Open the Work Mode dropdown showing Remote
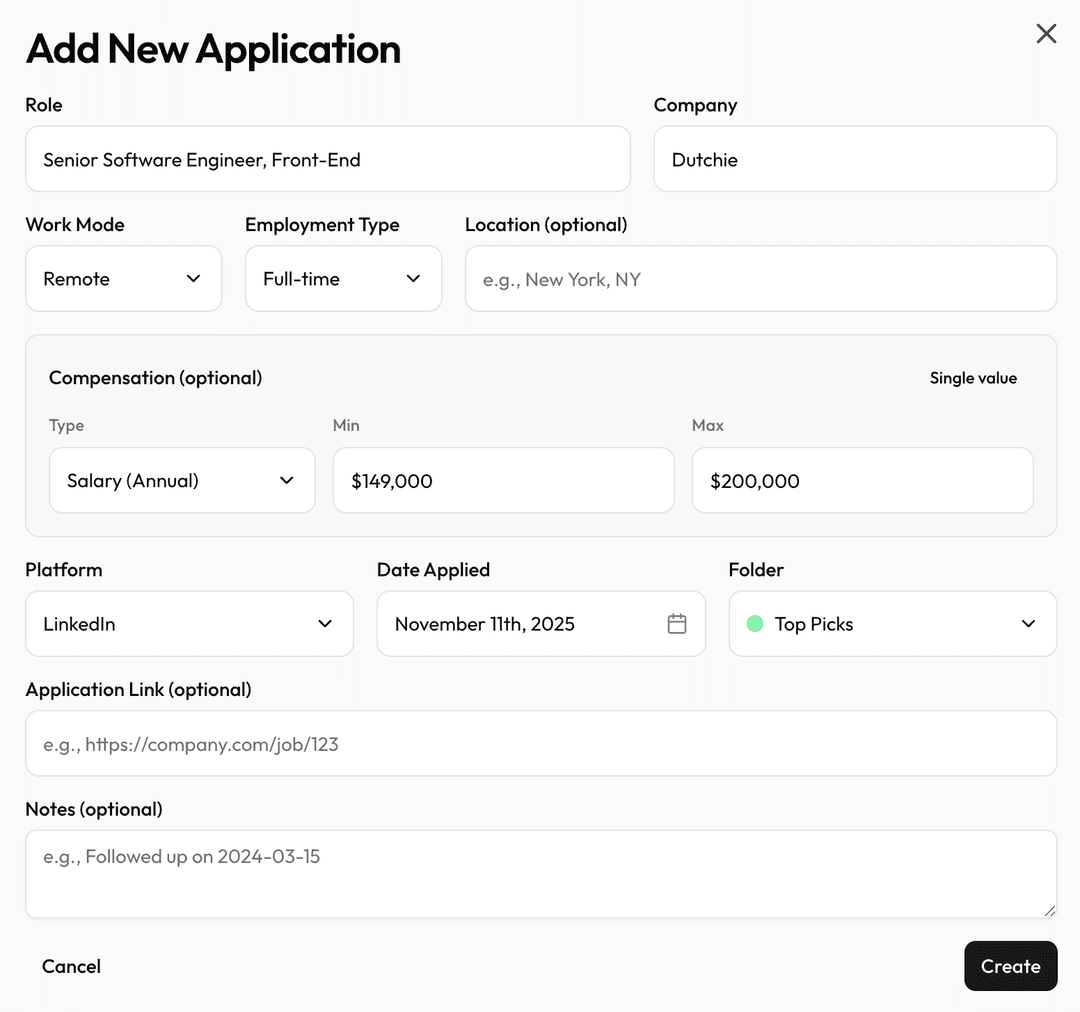 (123, 279)
